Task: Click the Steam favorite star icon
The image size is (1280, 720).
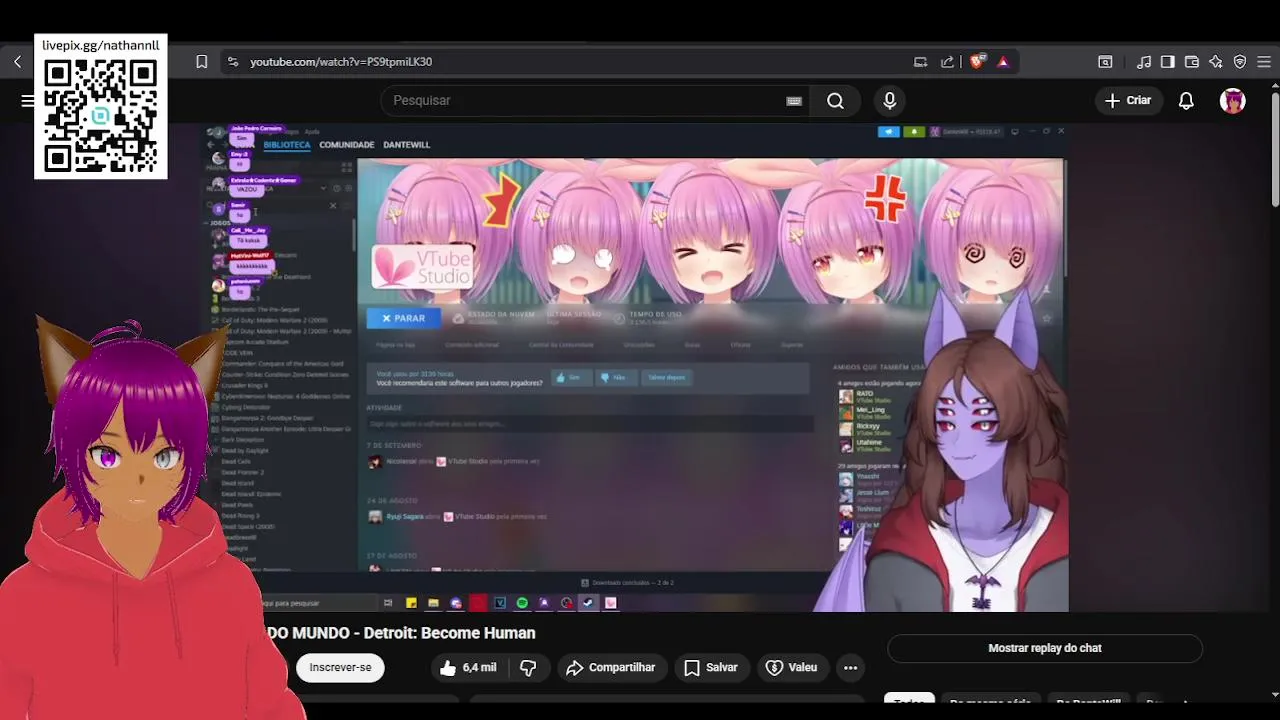Action: coord(1047,319)
